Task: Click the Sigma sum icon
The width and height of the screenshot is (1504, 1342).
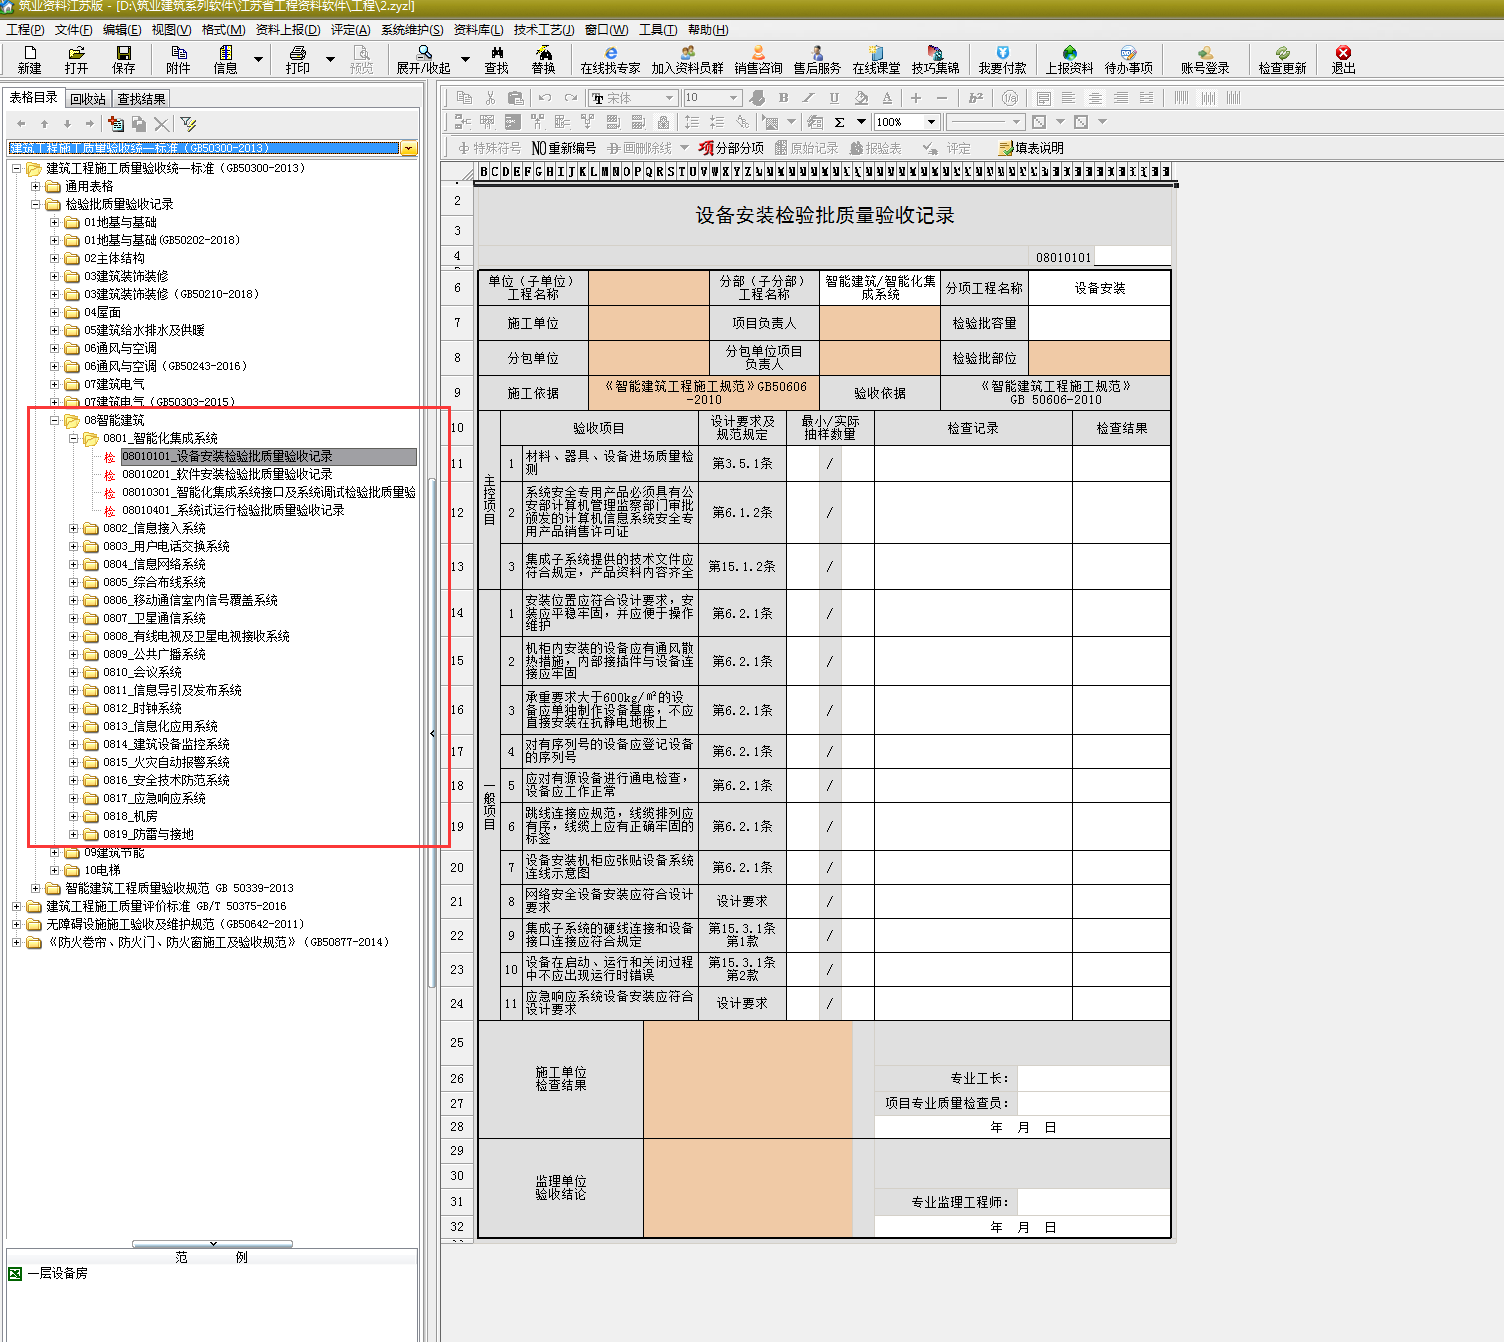Action: pyautogui.click(x=839, y=122)
